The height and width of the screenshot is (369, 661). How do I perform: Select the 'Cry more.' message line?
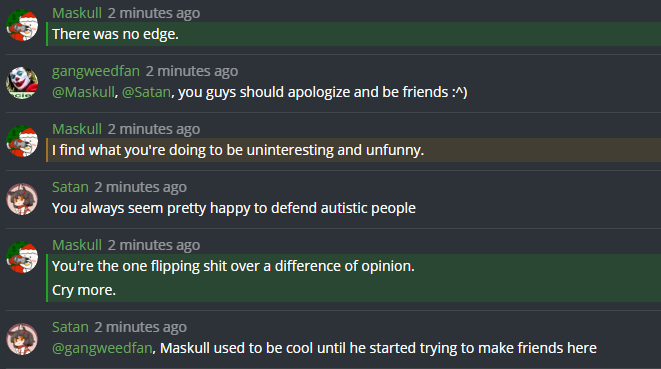[83, 290]
